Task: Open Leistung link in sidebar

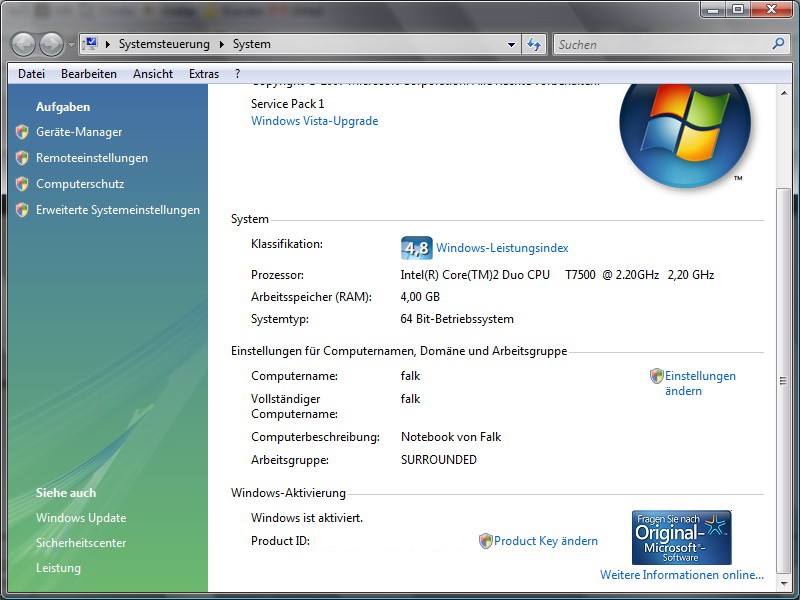Action: click(58, 568)
